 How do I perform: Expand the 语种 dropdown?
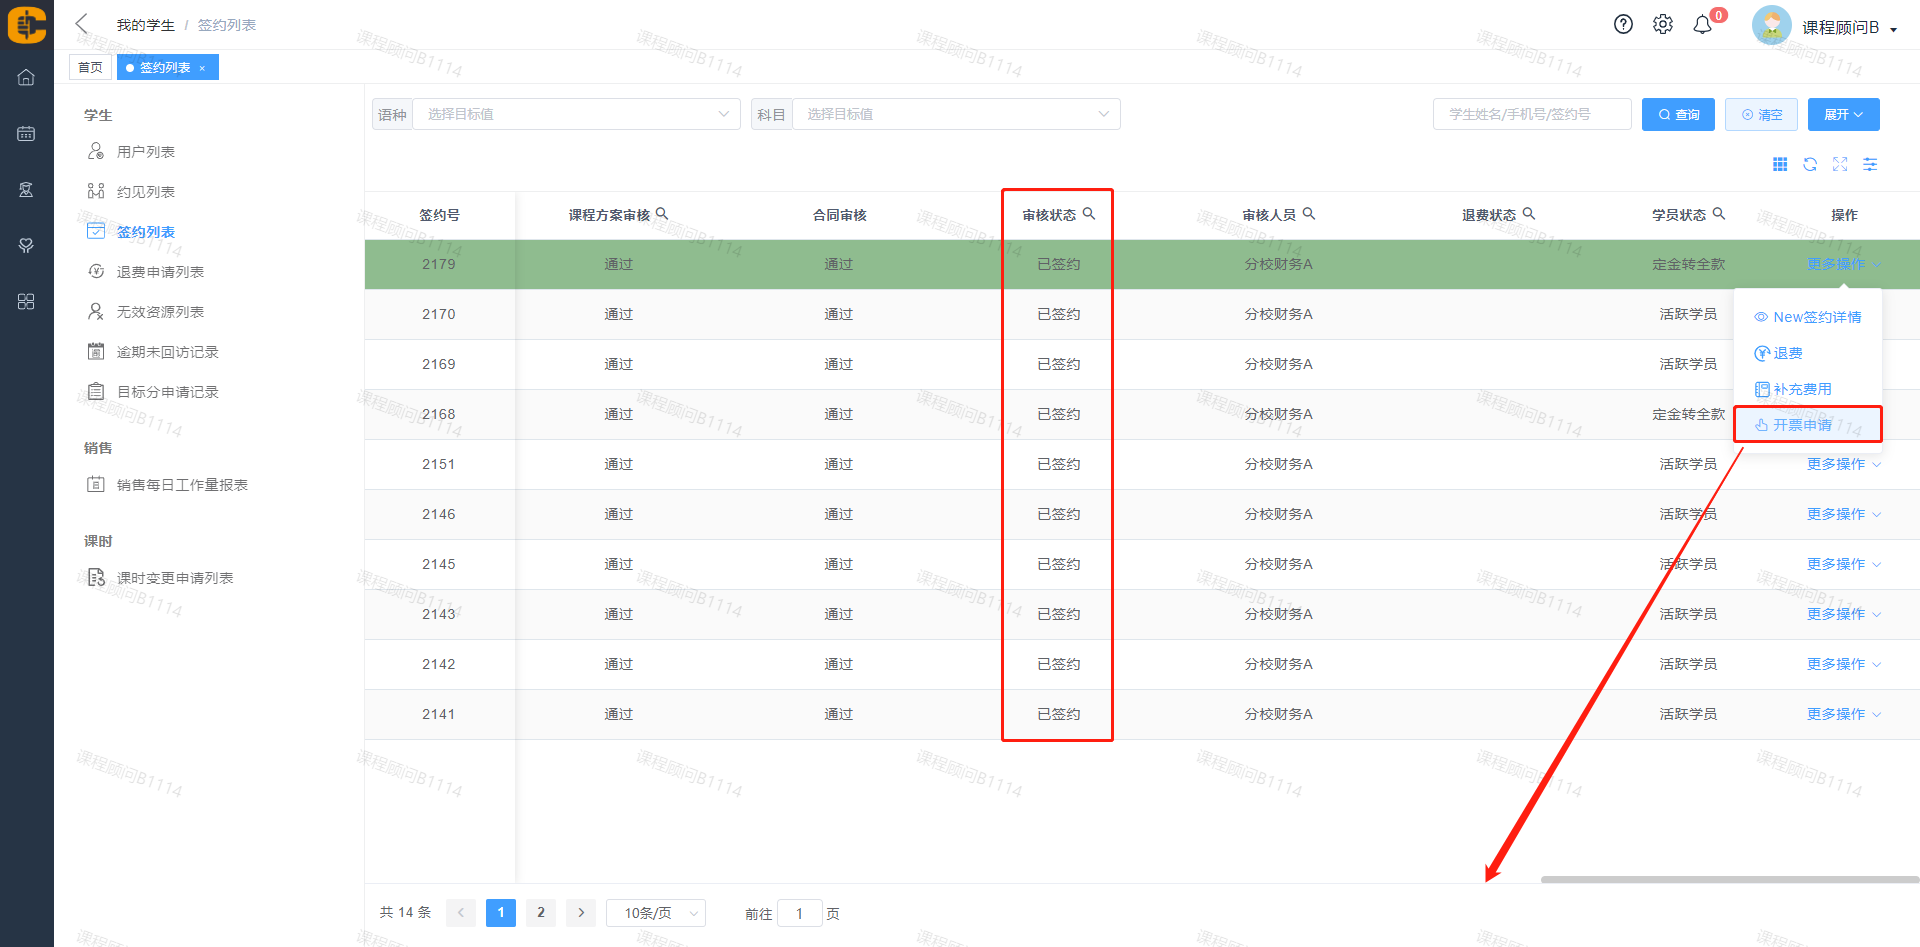pyautogui.click(x=575, y=114)
